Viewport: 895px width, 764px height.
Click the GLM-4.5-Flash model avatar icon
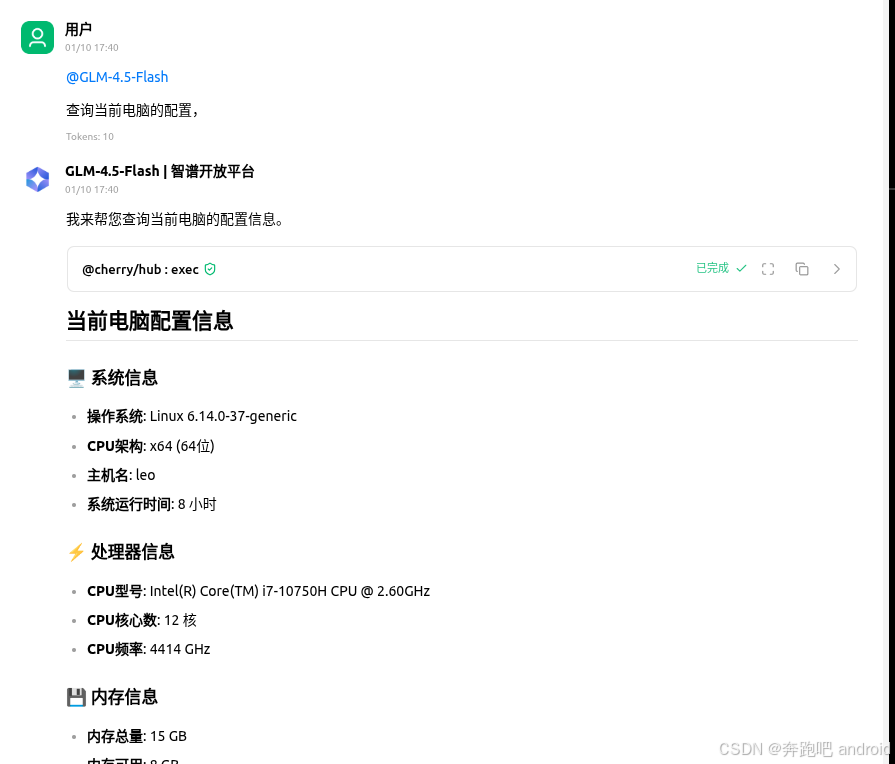[38, 179]
